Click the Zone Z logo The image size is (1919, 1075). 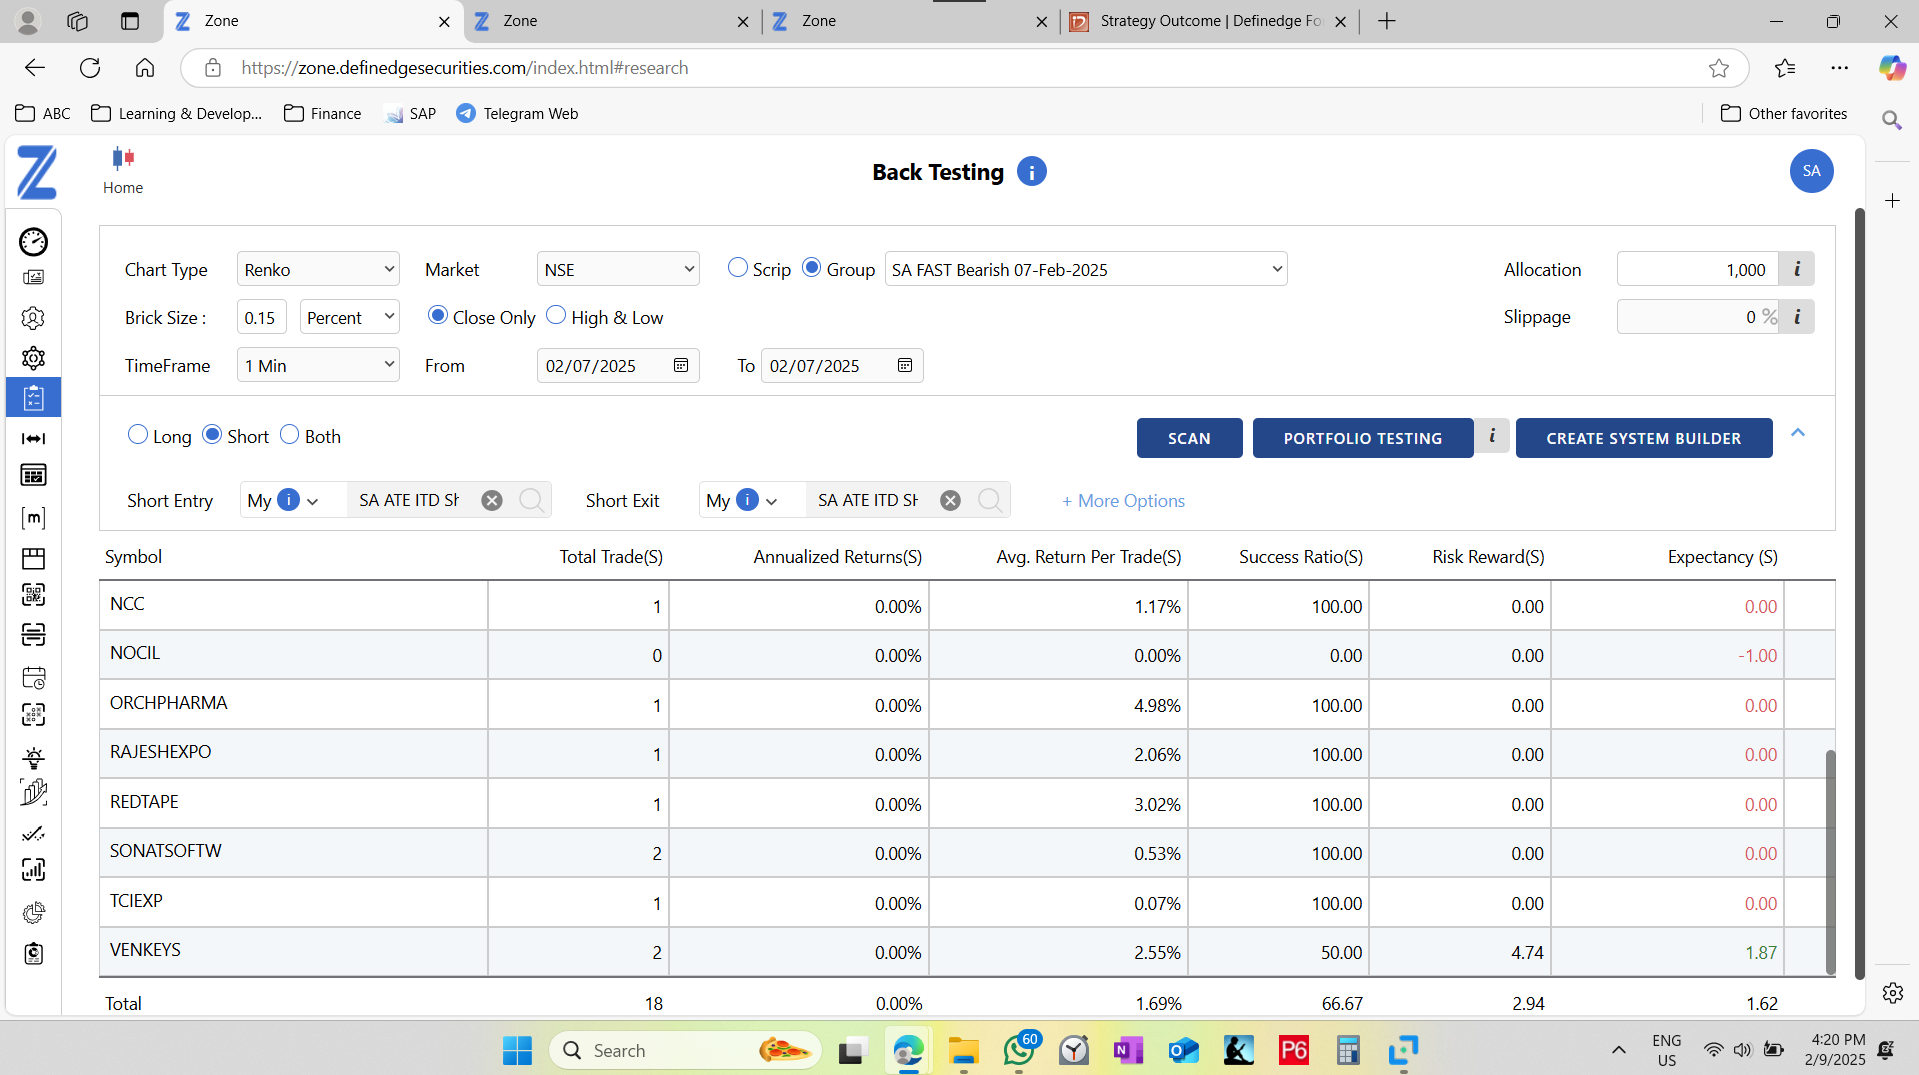click(37, 172)
